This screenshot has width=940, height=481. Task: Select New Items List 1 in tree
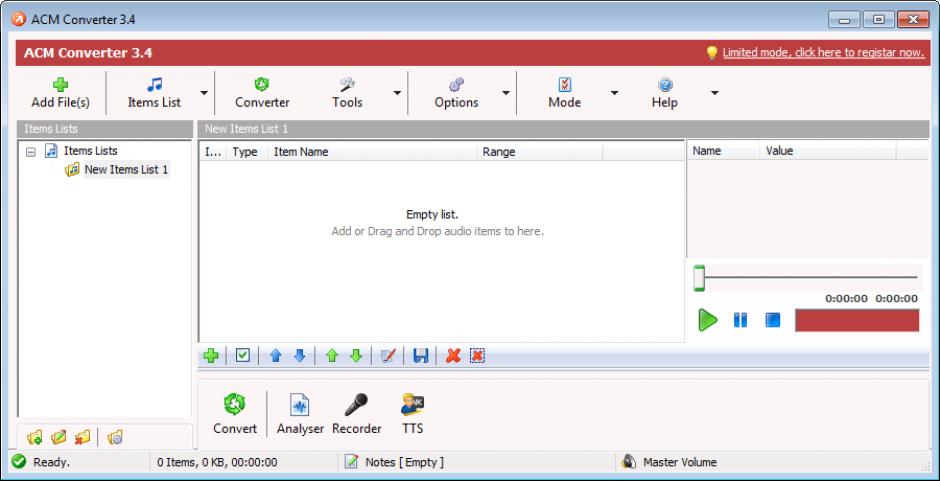click(x=126, y=170)
